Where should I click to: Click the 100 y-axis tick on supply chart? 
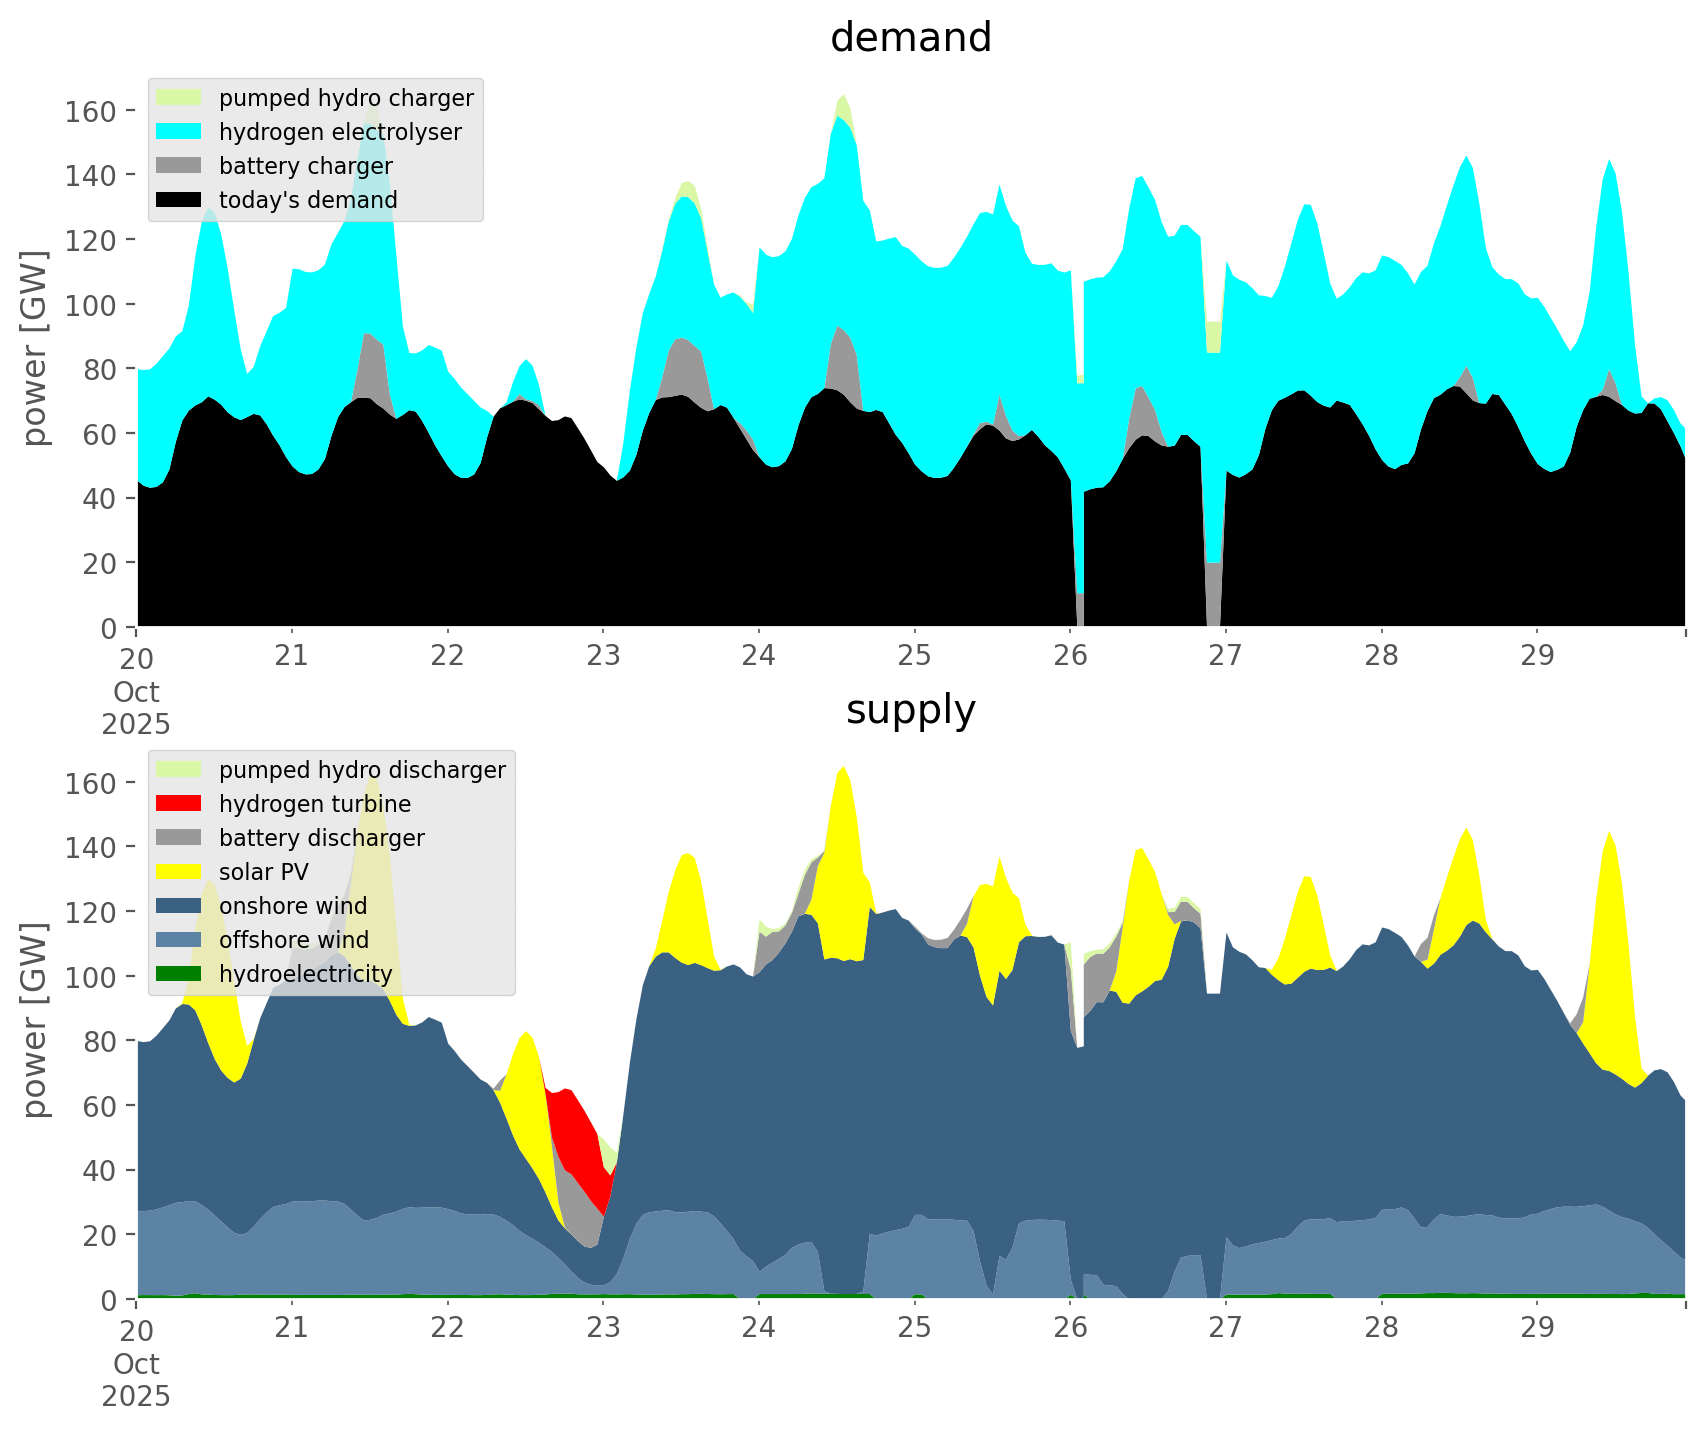pos(90,977)
